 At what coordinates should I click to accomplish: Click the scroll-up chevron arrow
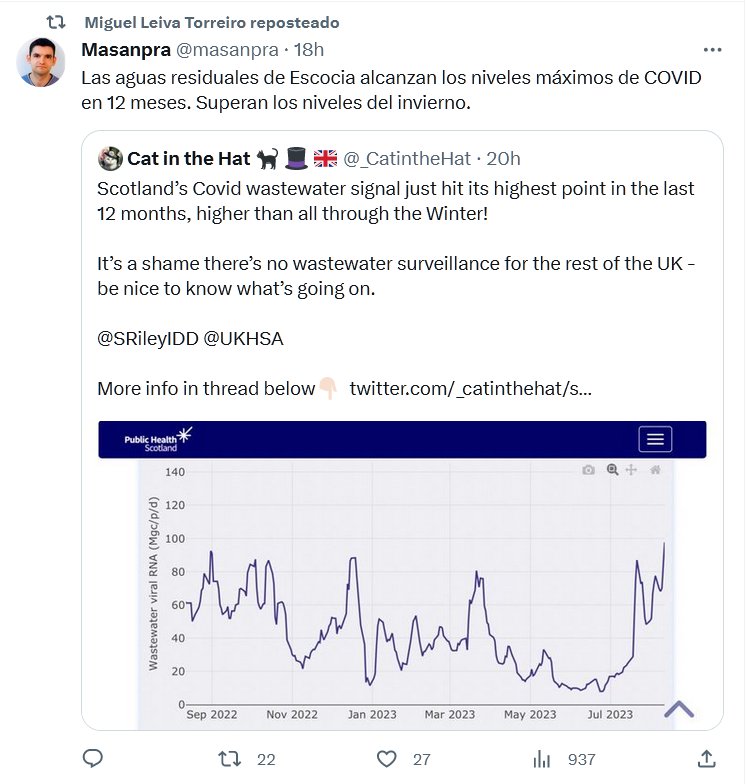(679, 709)
